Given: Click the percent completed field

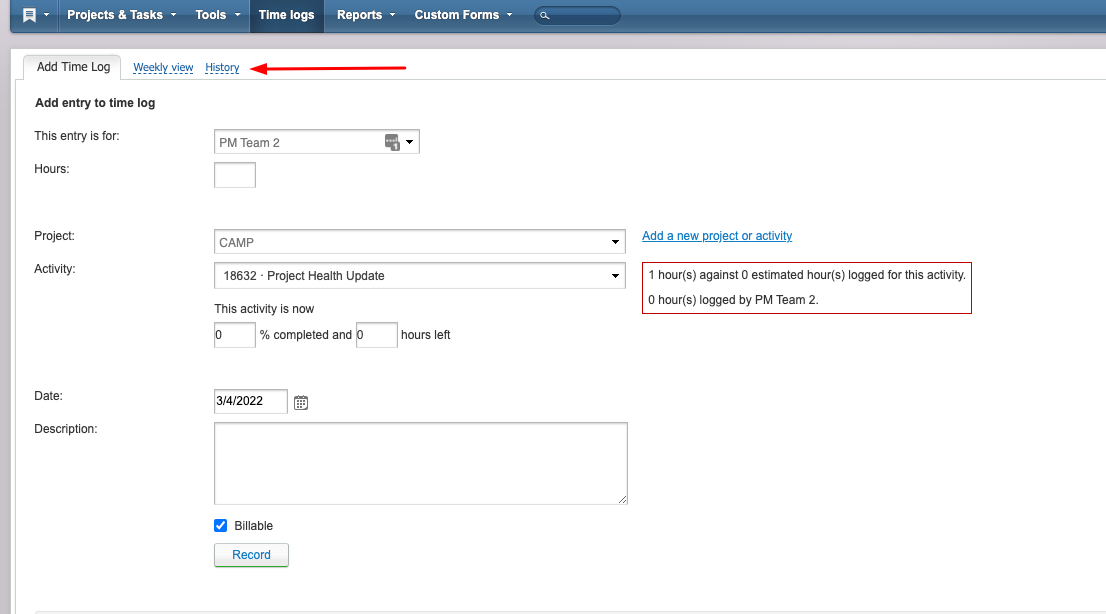Looking at the screenshot, I should point(235,335).
